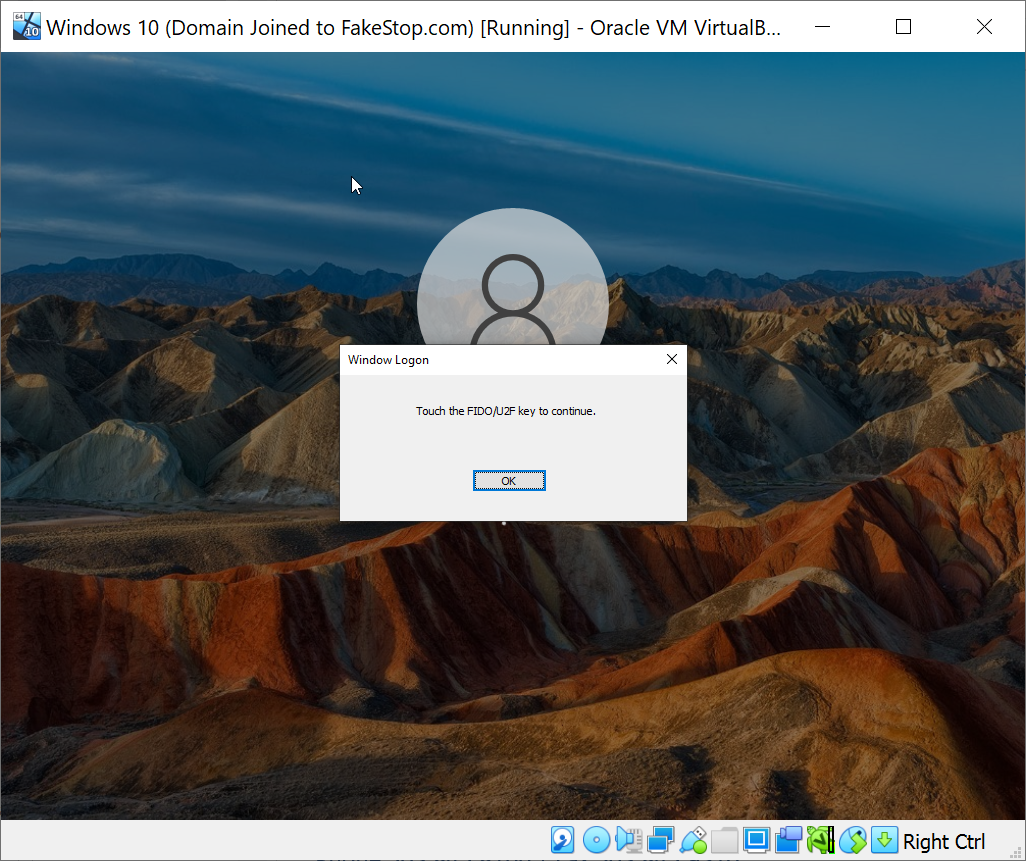Screen dimensions: 1026x861
Task: Toggle the mouse integration status icon
Action: [852, 840]
